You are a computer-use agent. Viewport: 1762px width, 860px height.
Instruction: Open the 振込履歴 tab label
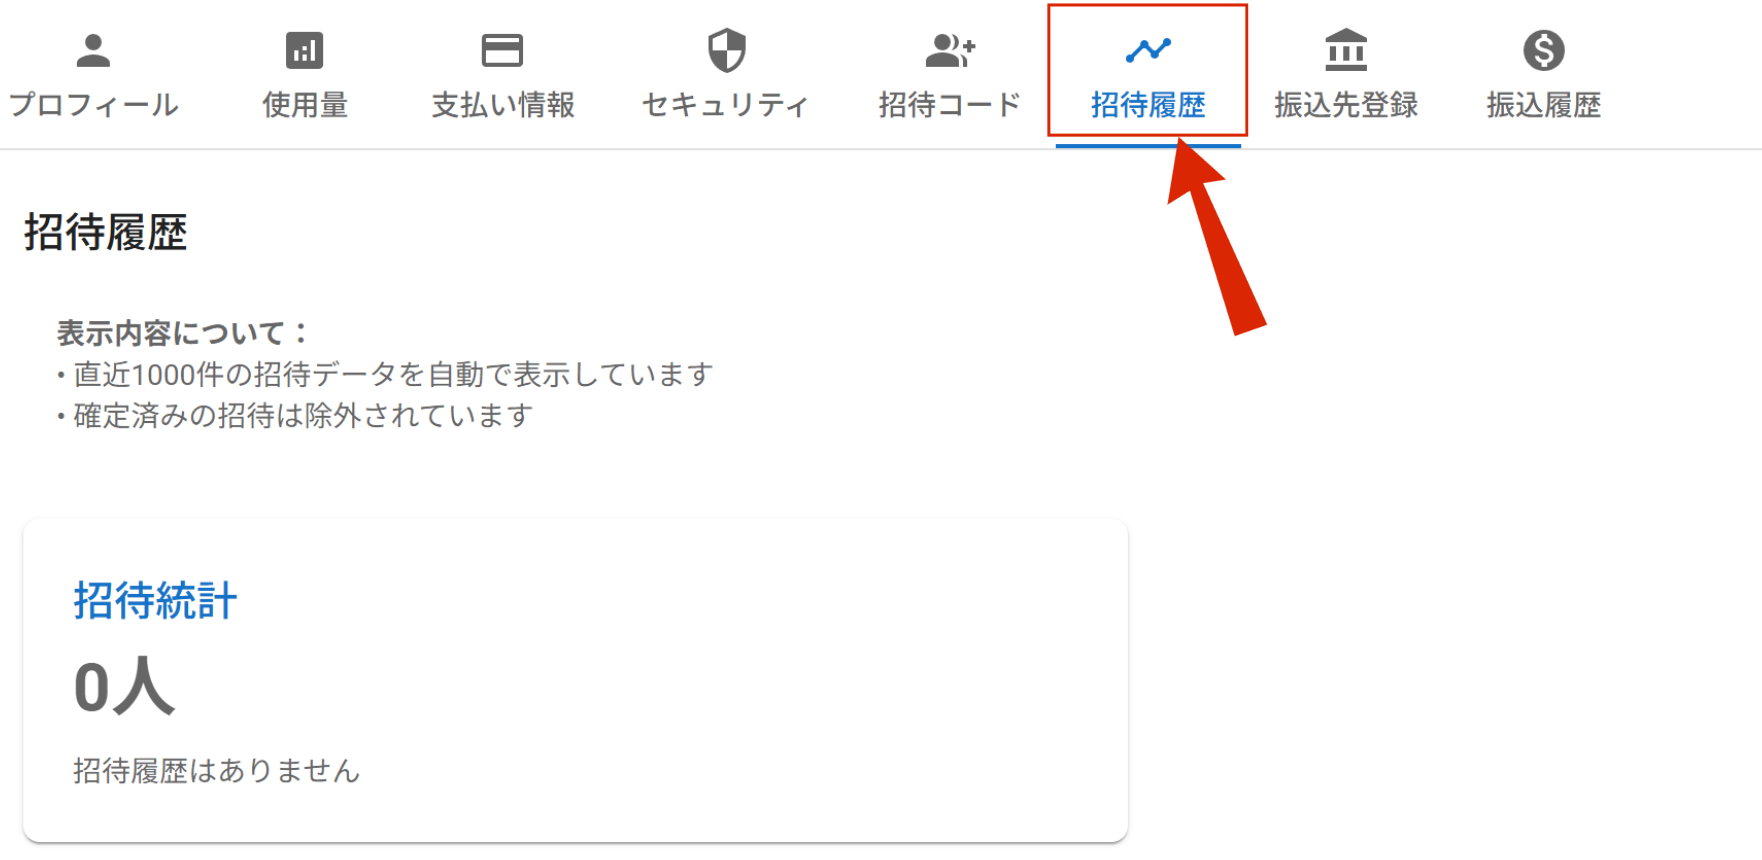click(1543, 105)
